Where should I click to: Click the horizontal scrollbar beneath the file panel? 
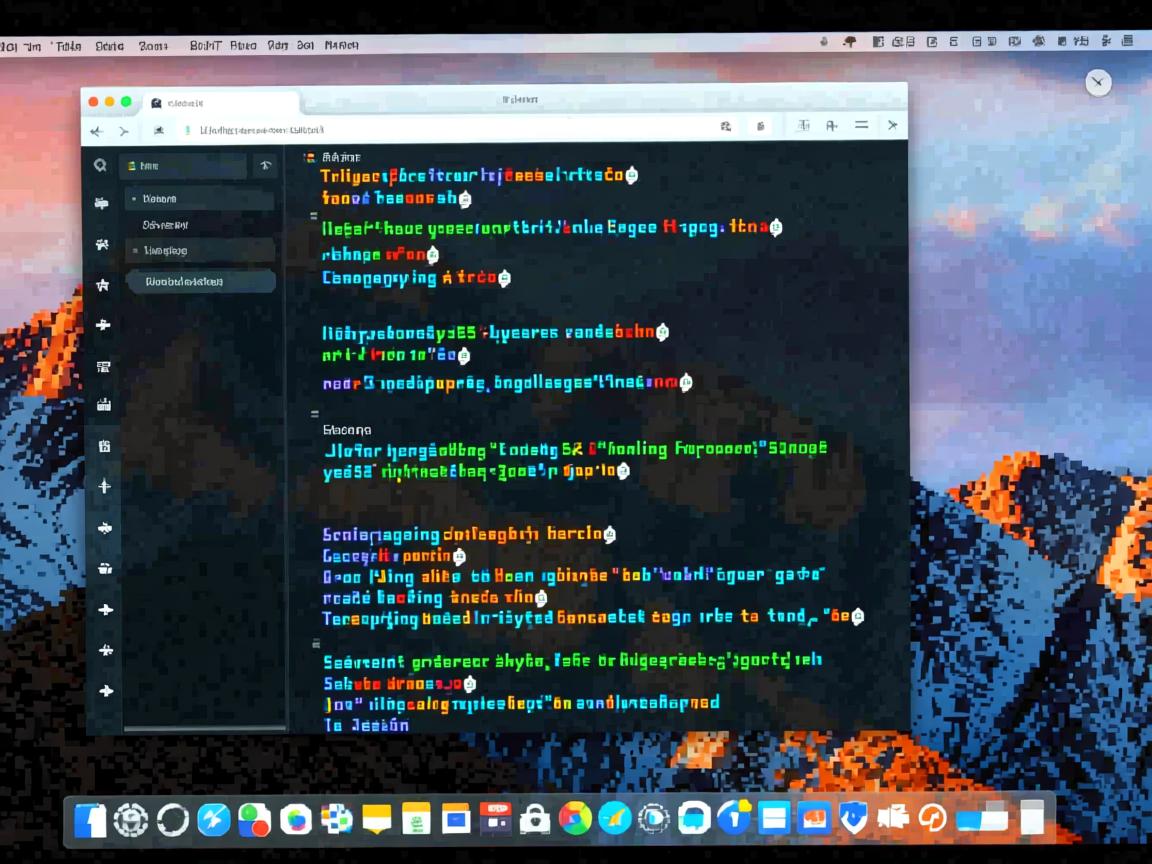tap(200, 728)
